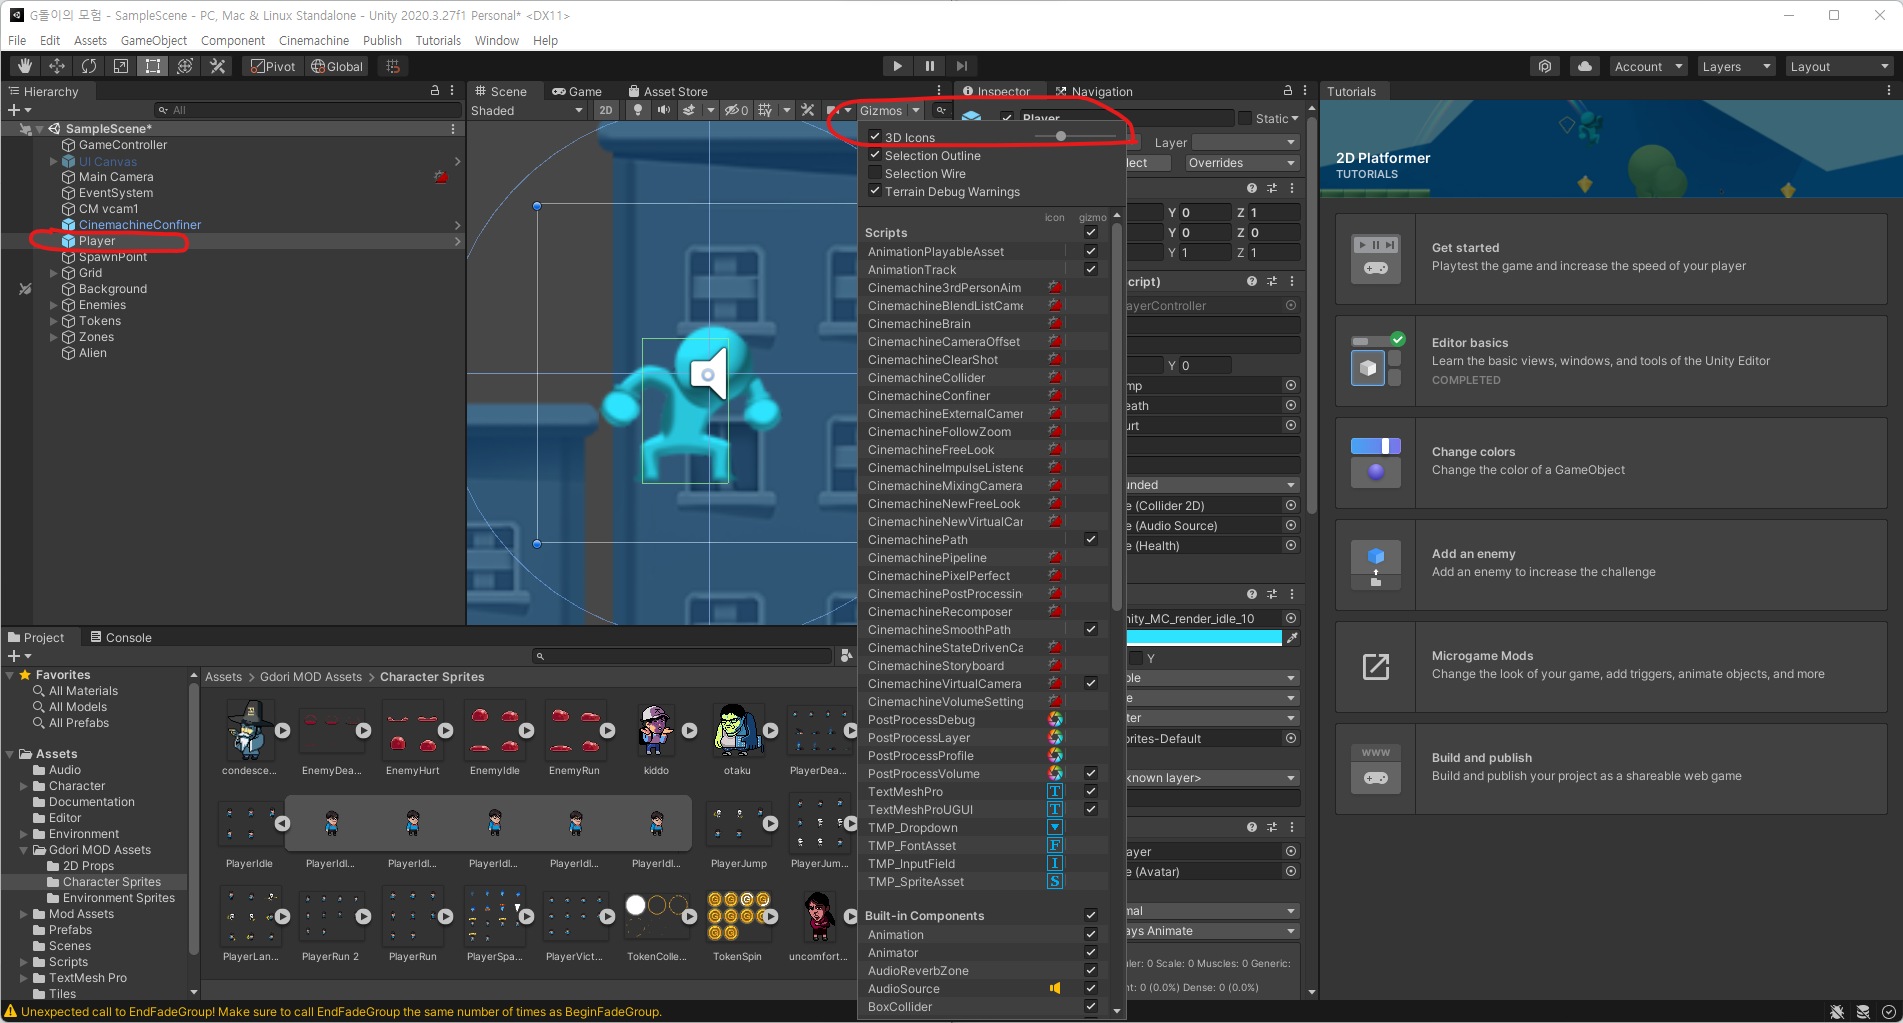Open the Cinemachine menu
The height and width of the screenshot is (1023, 1903).
click(314, 40)
